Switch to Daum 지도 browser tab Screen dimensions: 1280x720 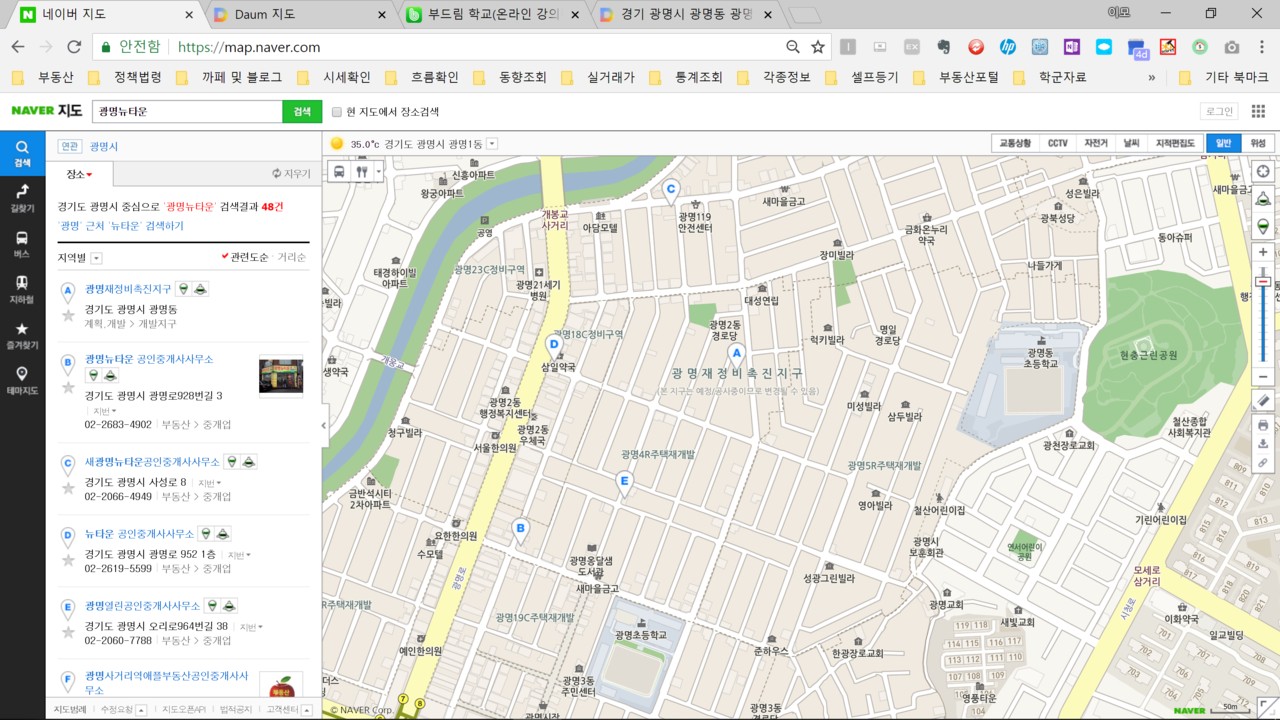coord(296,15)
